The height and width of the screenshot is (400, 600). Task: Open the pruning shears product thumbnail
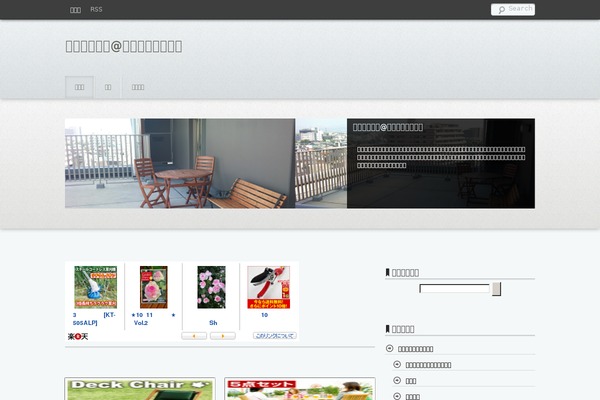268,287
